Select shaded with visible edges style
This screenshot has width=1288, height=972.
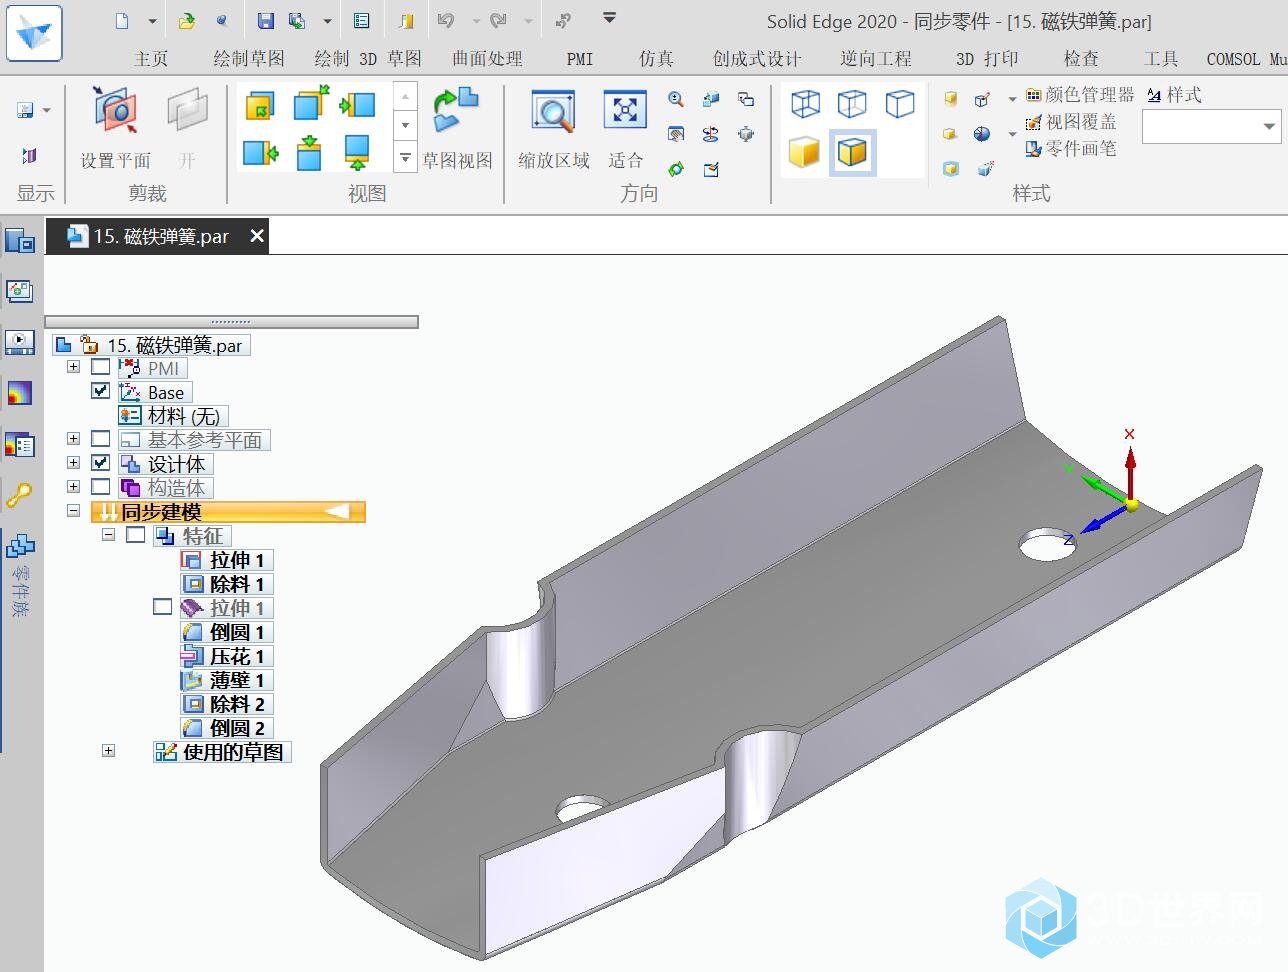coord(852,153)
